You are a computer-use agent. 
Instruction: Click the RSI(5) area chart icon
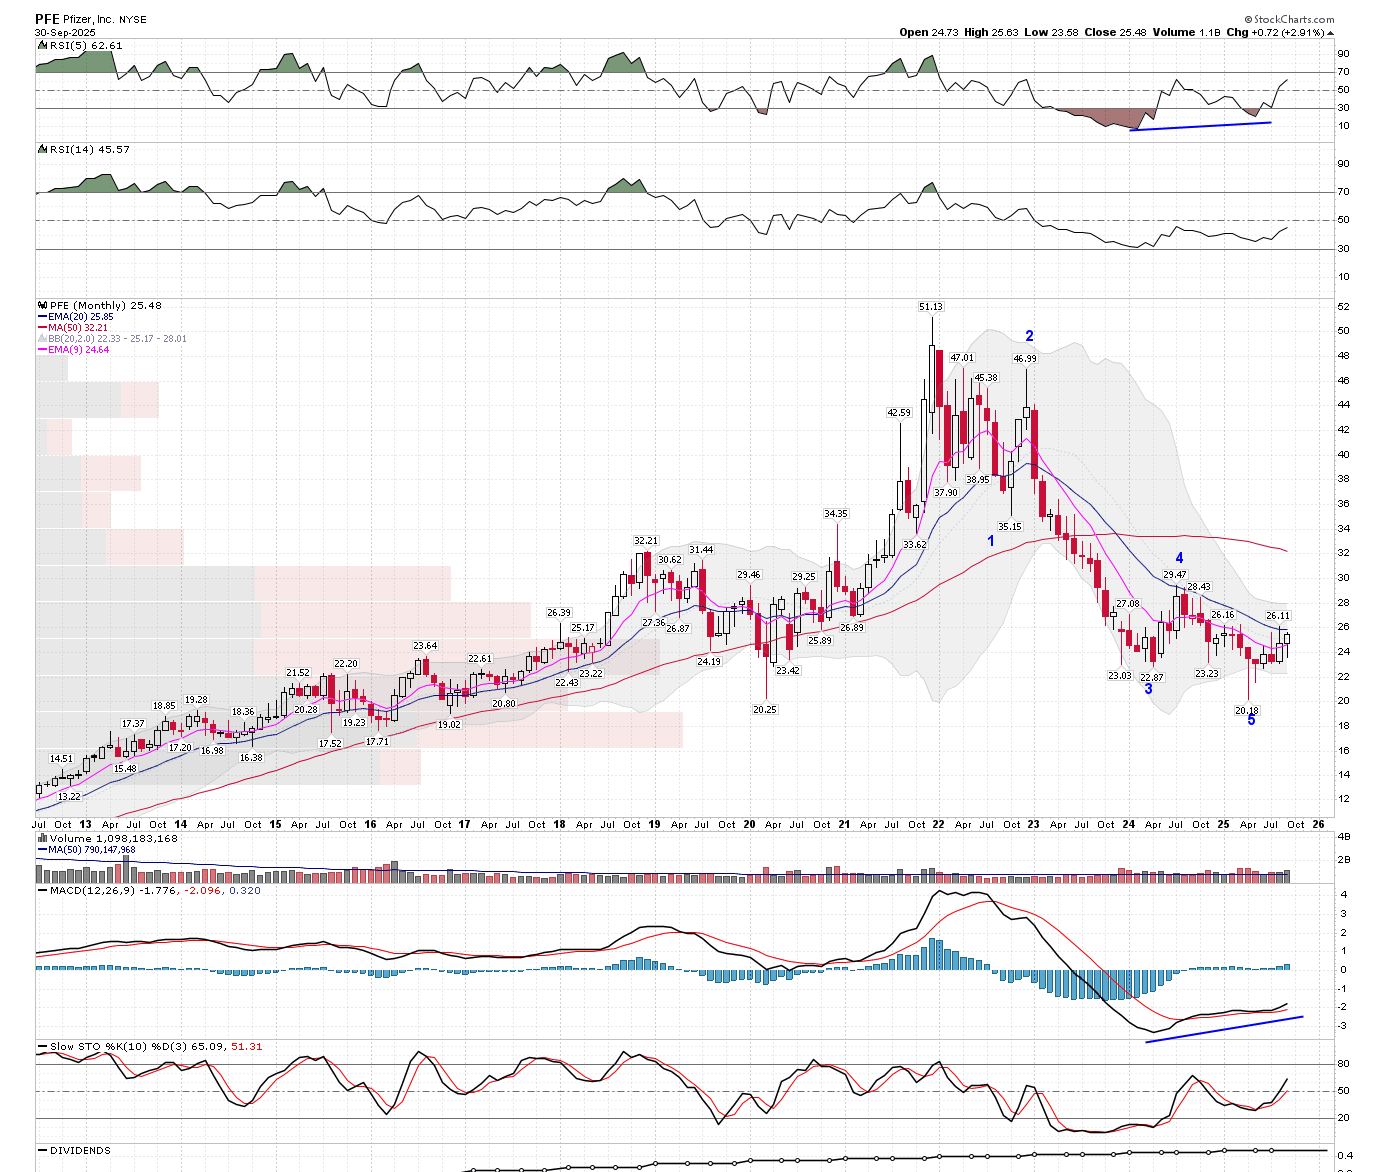(41, 46)
